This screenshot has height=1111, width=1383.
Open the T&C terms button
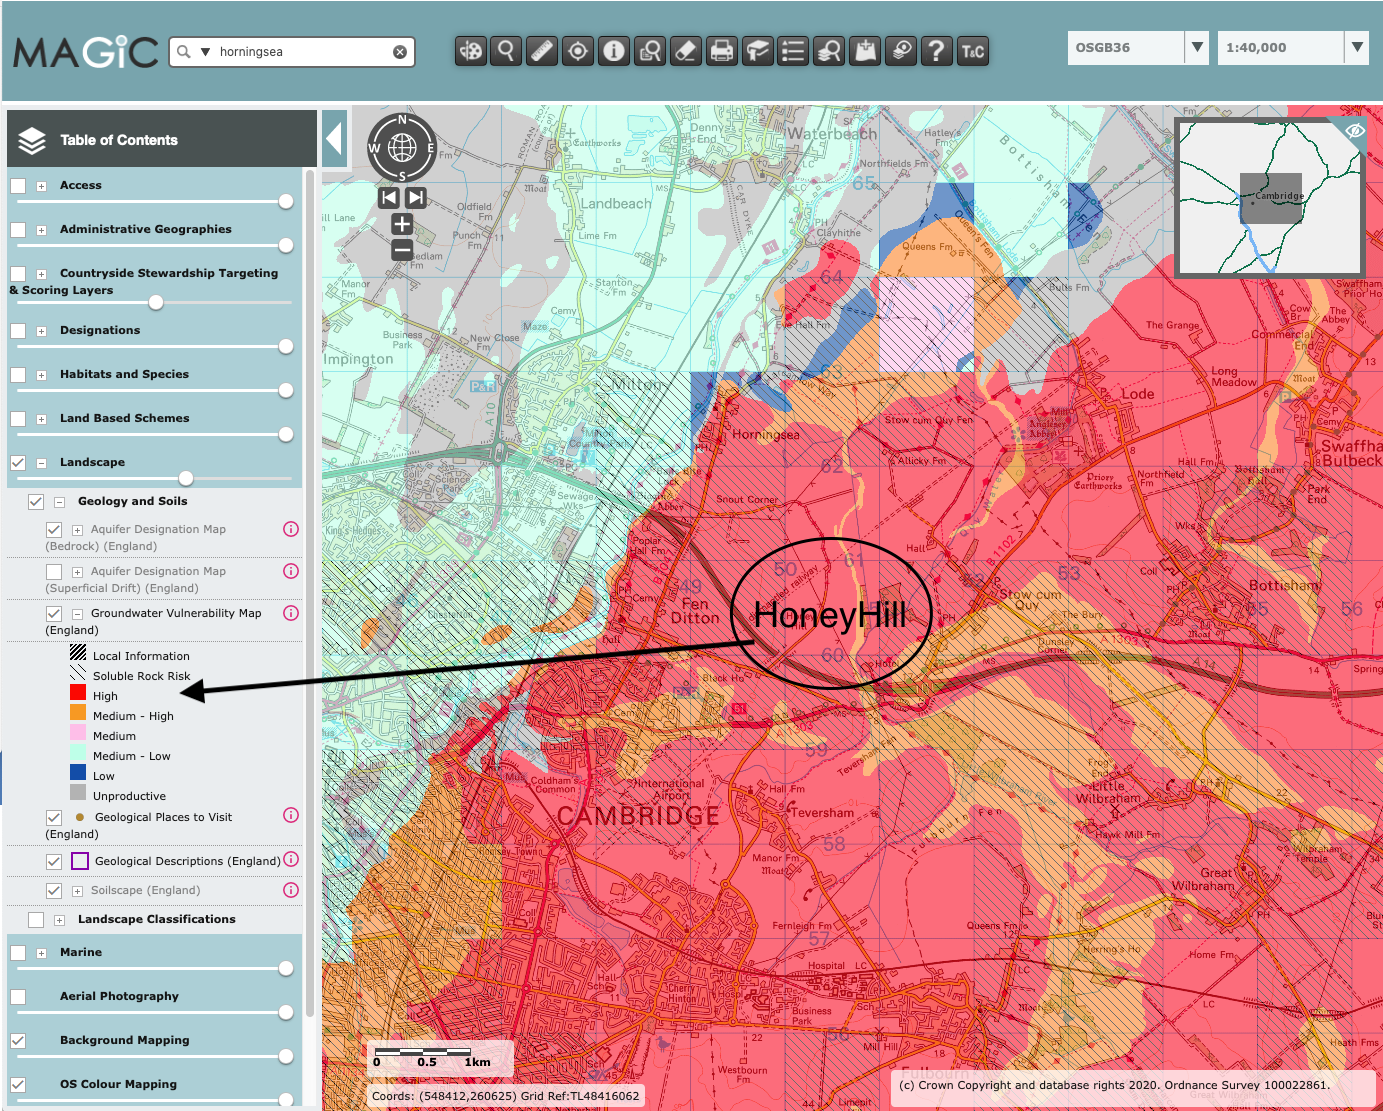972,51
